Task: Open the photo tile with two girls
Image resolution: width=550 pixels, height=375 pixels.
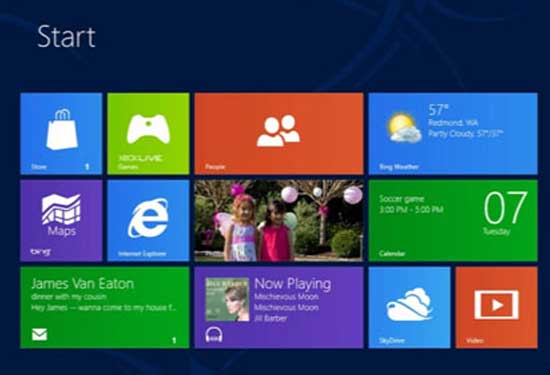Action: click(279, 221)
